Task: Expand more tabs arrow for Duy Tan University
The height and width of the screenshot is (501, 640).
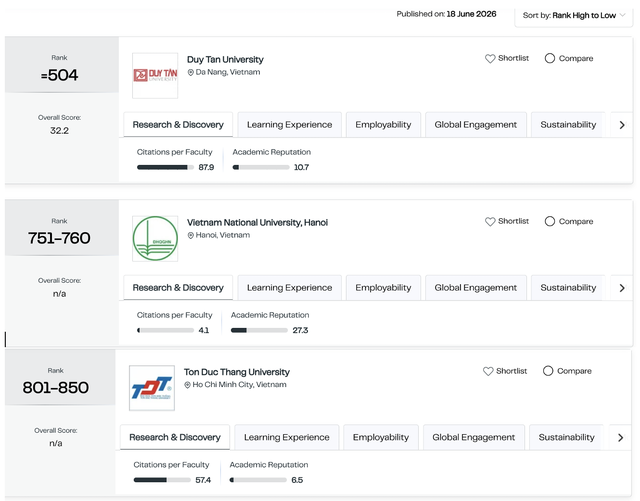Action: [622, 125]
